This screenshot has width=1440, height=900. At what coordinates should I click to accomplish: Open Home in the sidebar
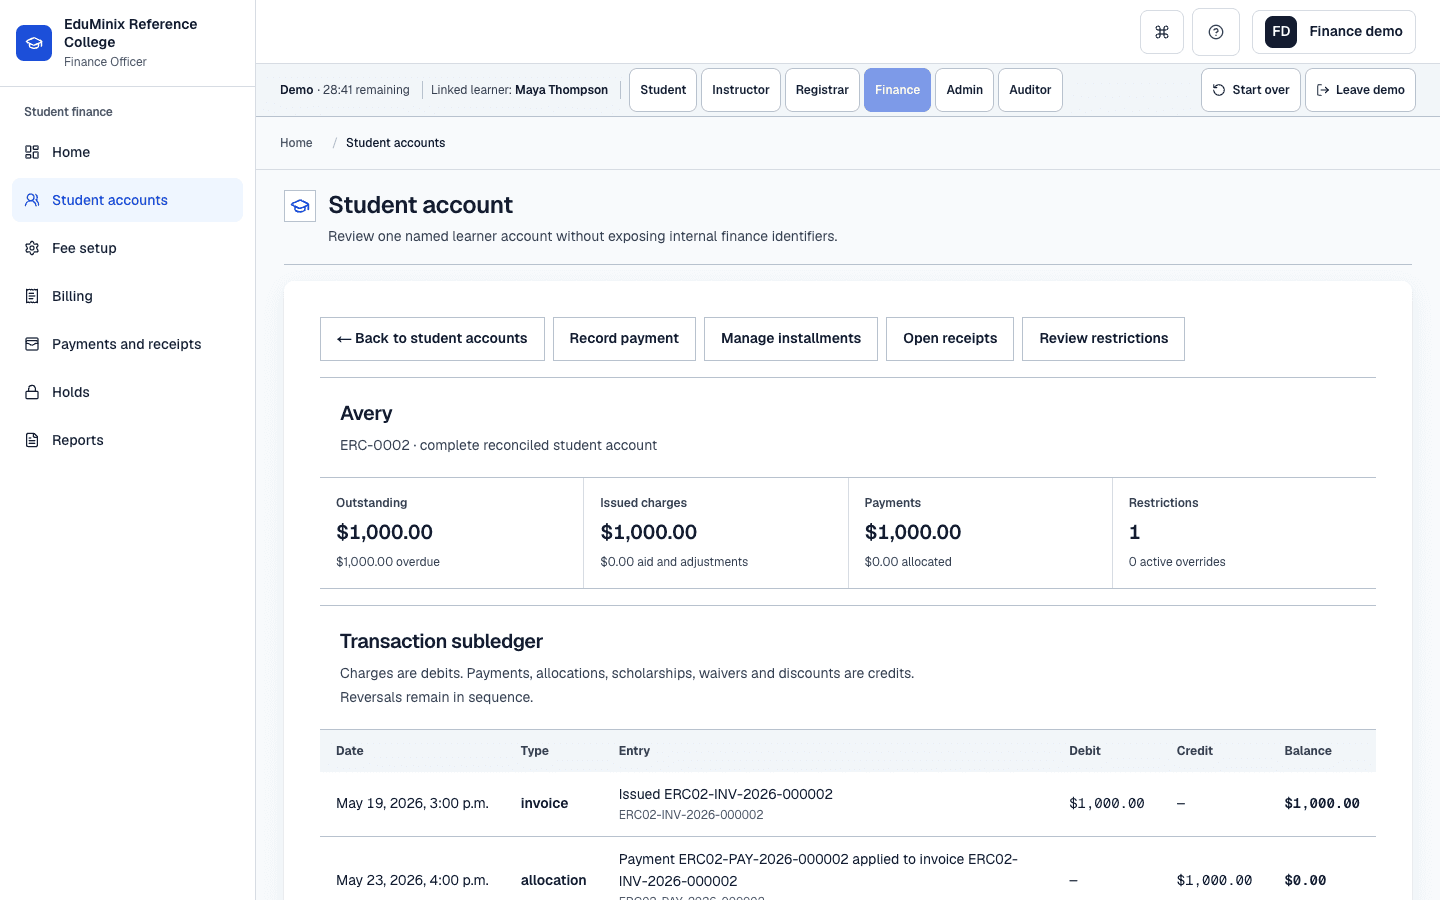(x=127, y=152)
